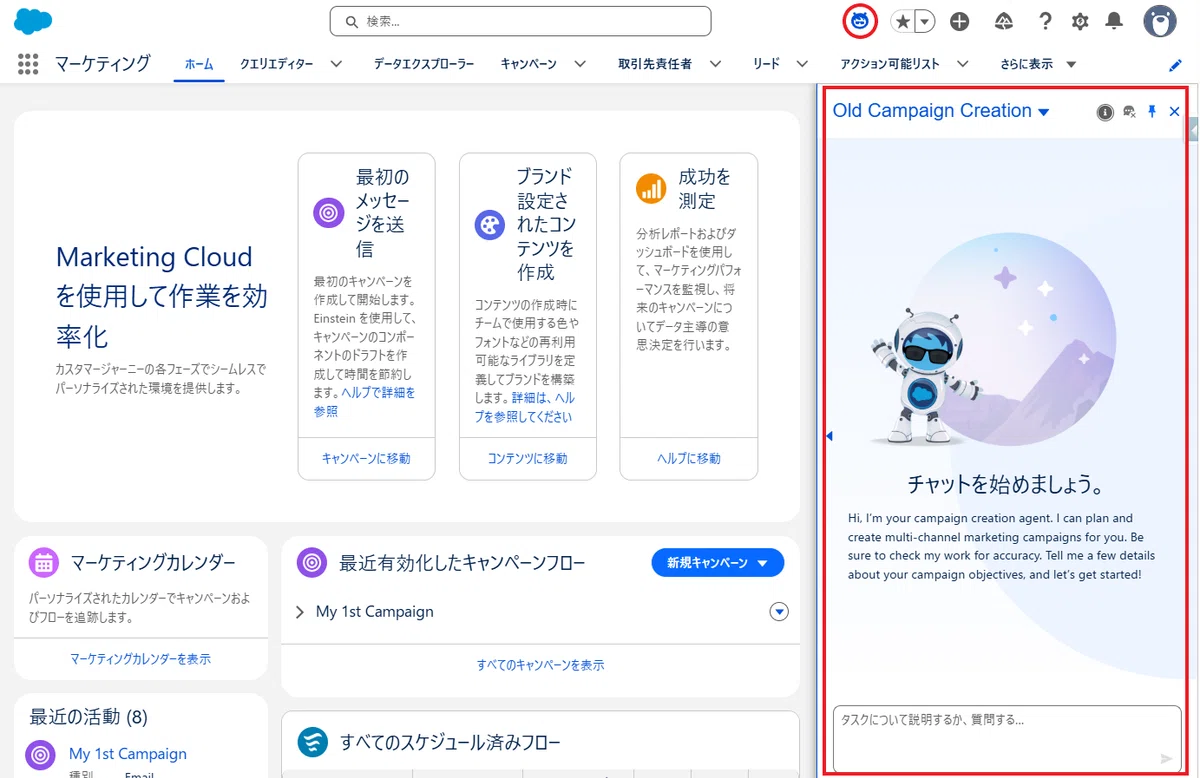Image resolution: width=1200 pixels, height=778 pixels.
Task: Open the 取引先責任者 tab
Action: [655, 64]
